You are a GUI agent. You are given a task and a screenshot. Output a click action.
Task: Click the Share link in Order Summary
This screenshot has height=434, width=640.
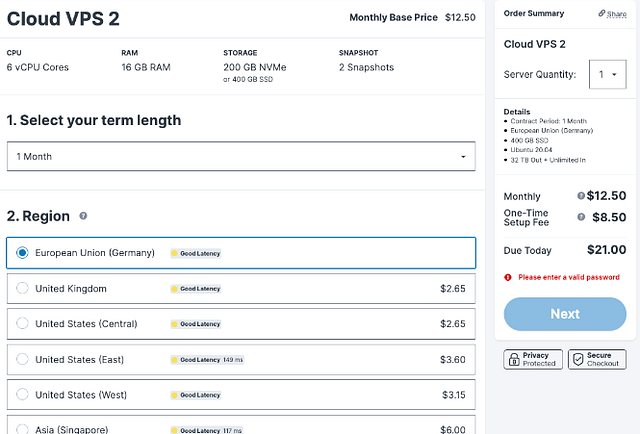pos(612,14)
